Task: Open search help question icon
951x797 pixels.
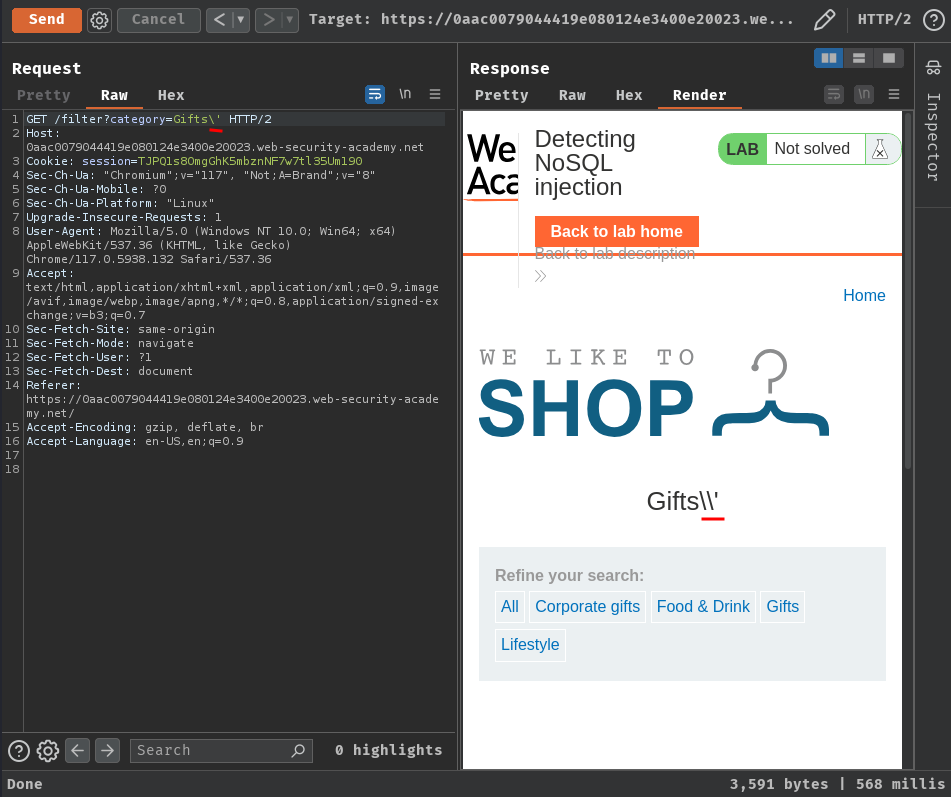Action: 19,751
